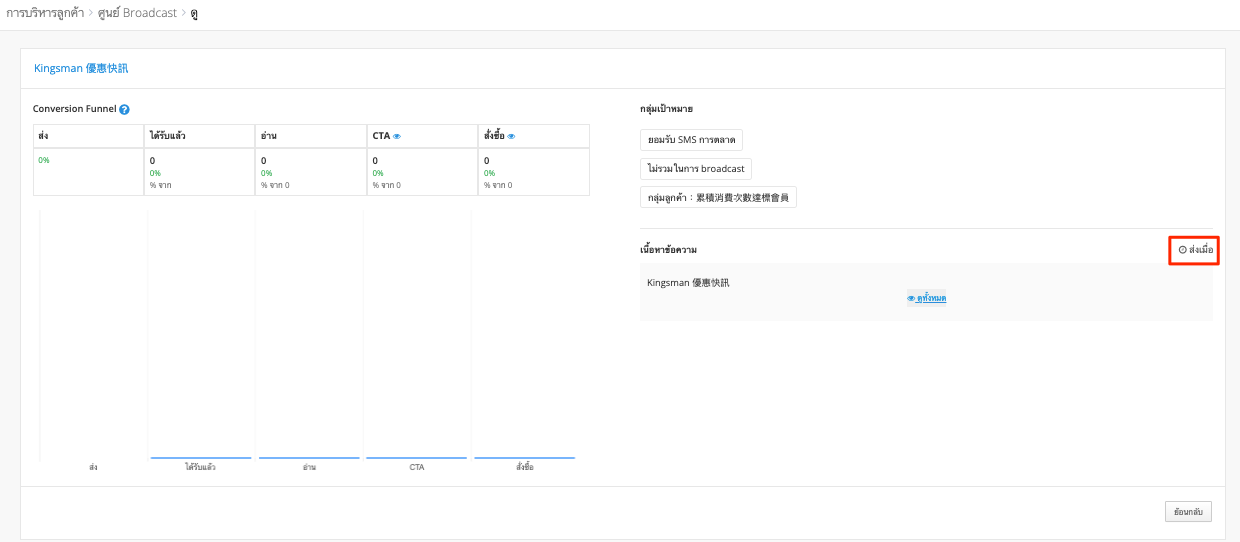
Task: Click the อ่าน funnel column header
Action: pos(311,136)
